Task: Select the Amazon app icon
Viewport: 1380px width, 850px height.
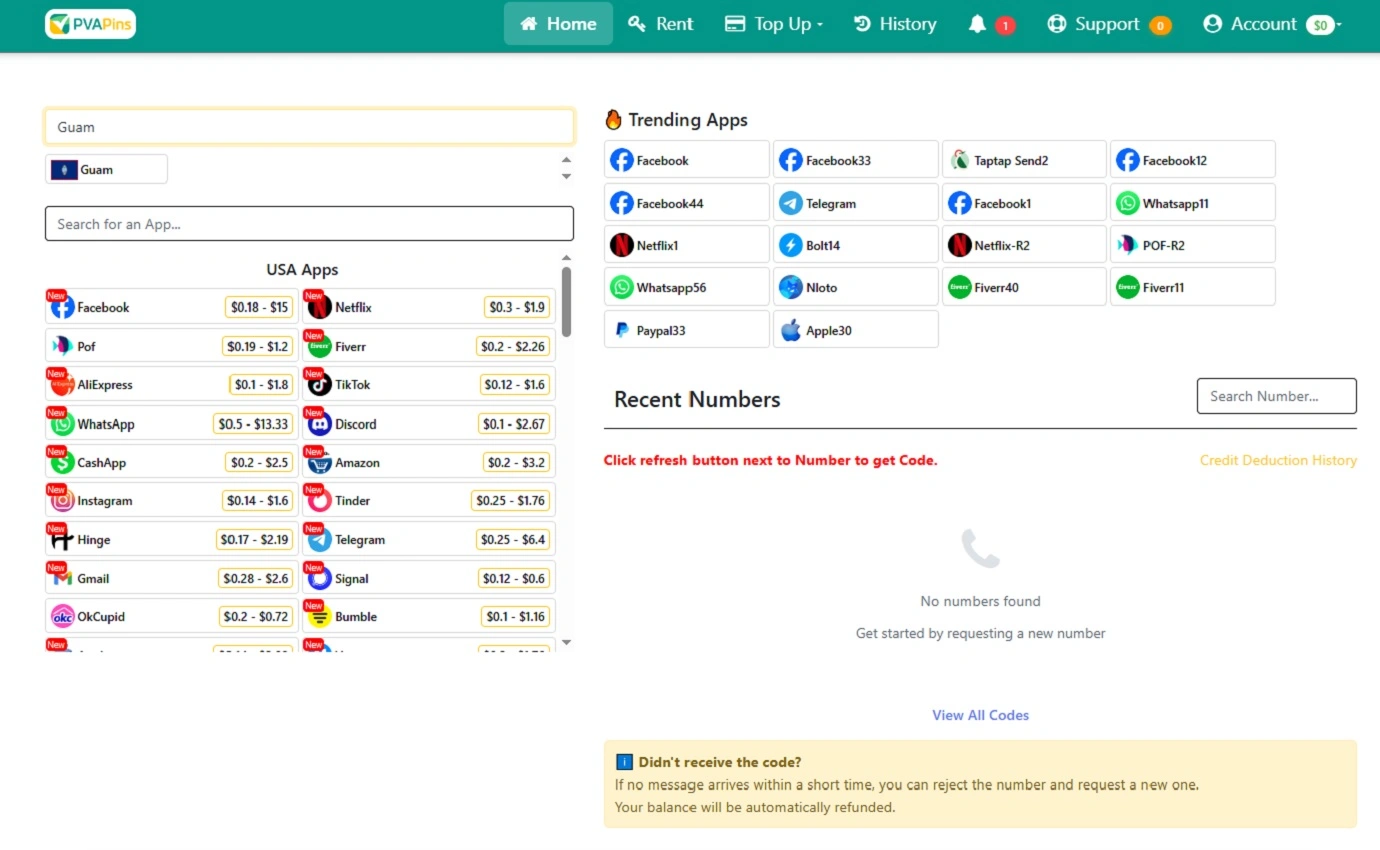Action: [320, 462]
